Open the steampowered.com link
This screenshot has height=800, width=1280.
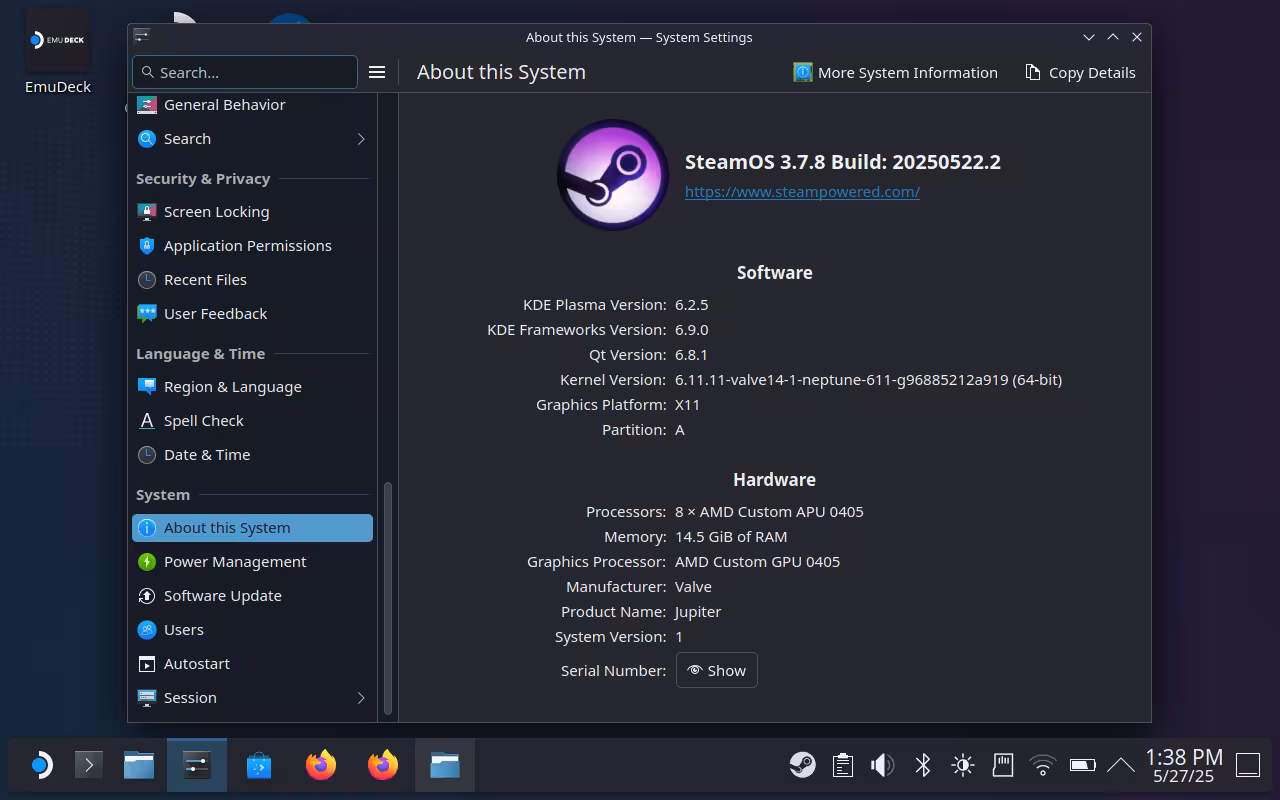point(802,192)
